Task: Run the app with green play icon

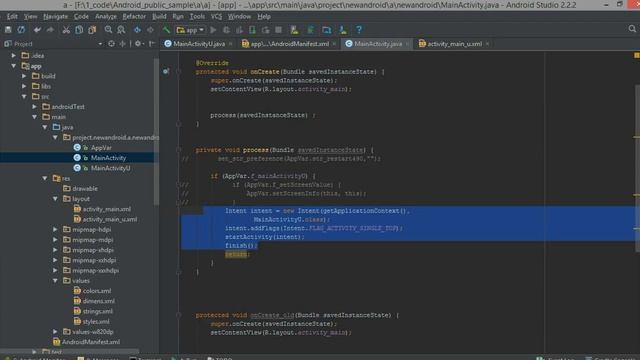Action: click(x=213, y=29)
